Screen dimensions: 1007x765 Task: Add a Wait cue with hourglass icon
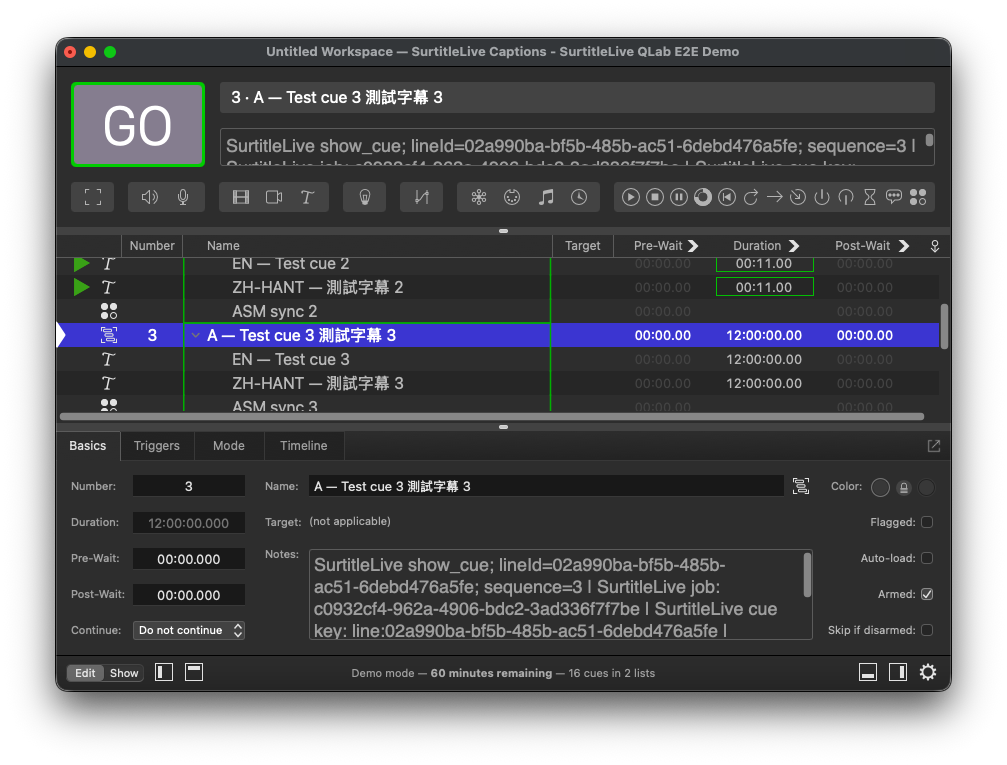[x=870, y=197]
